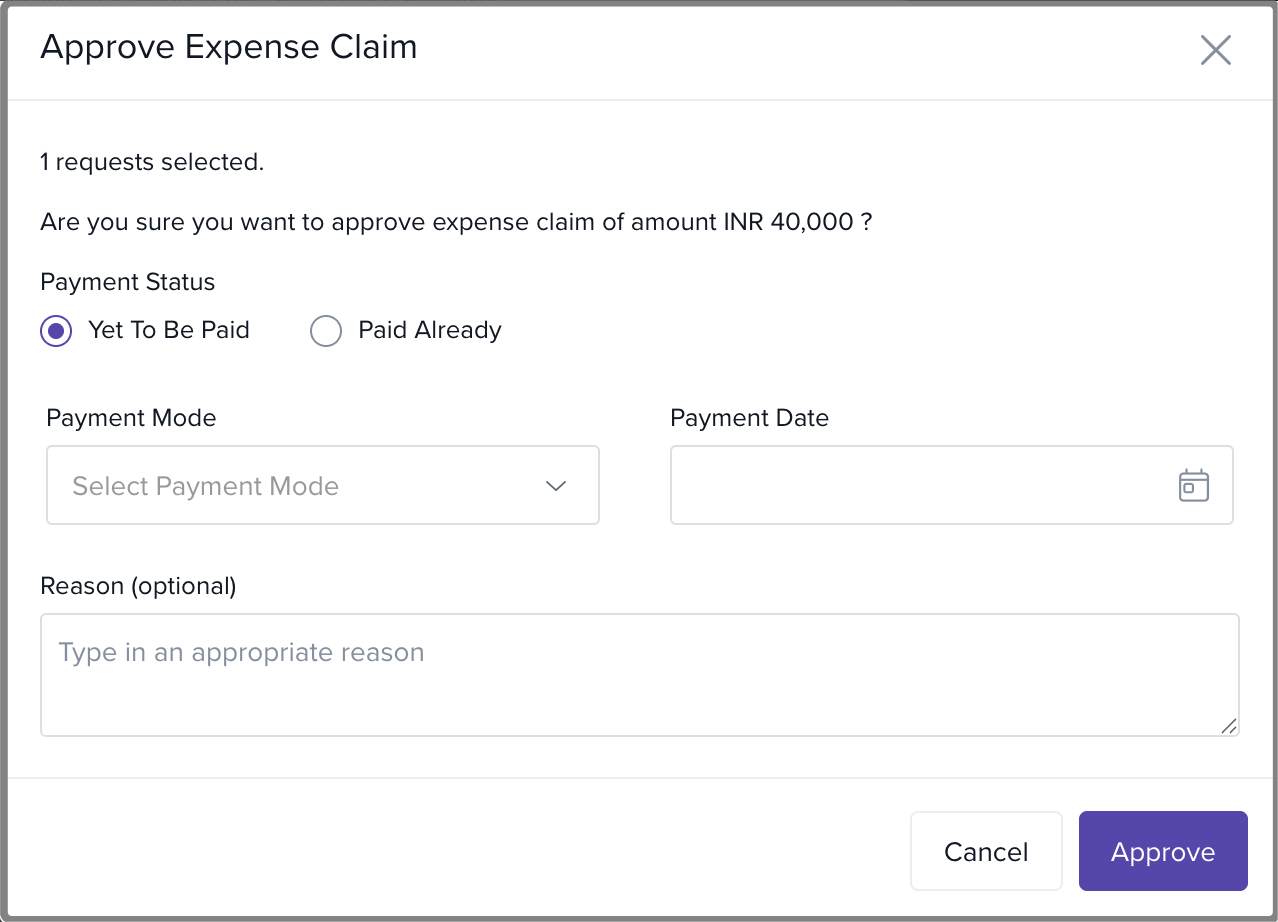
Task: Click the INR 40,000 confirmation message
Action: pos(456,222)
